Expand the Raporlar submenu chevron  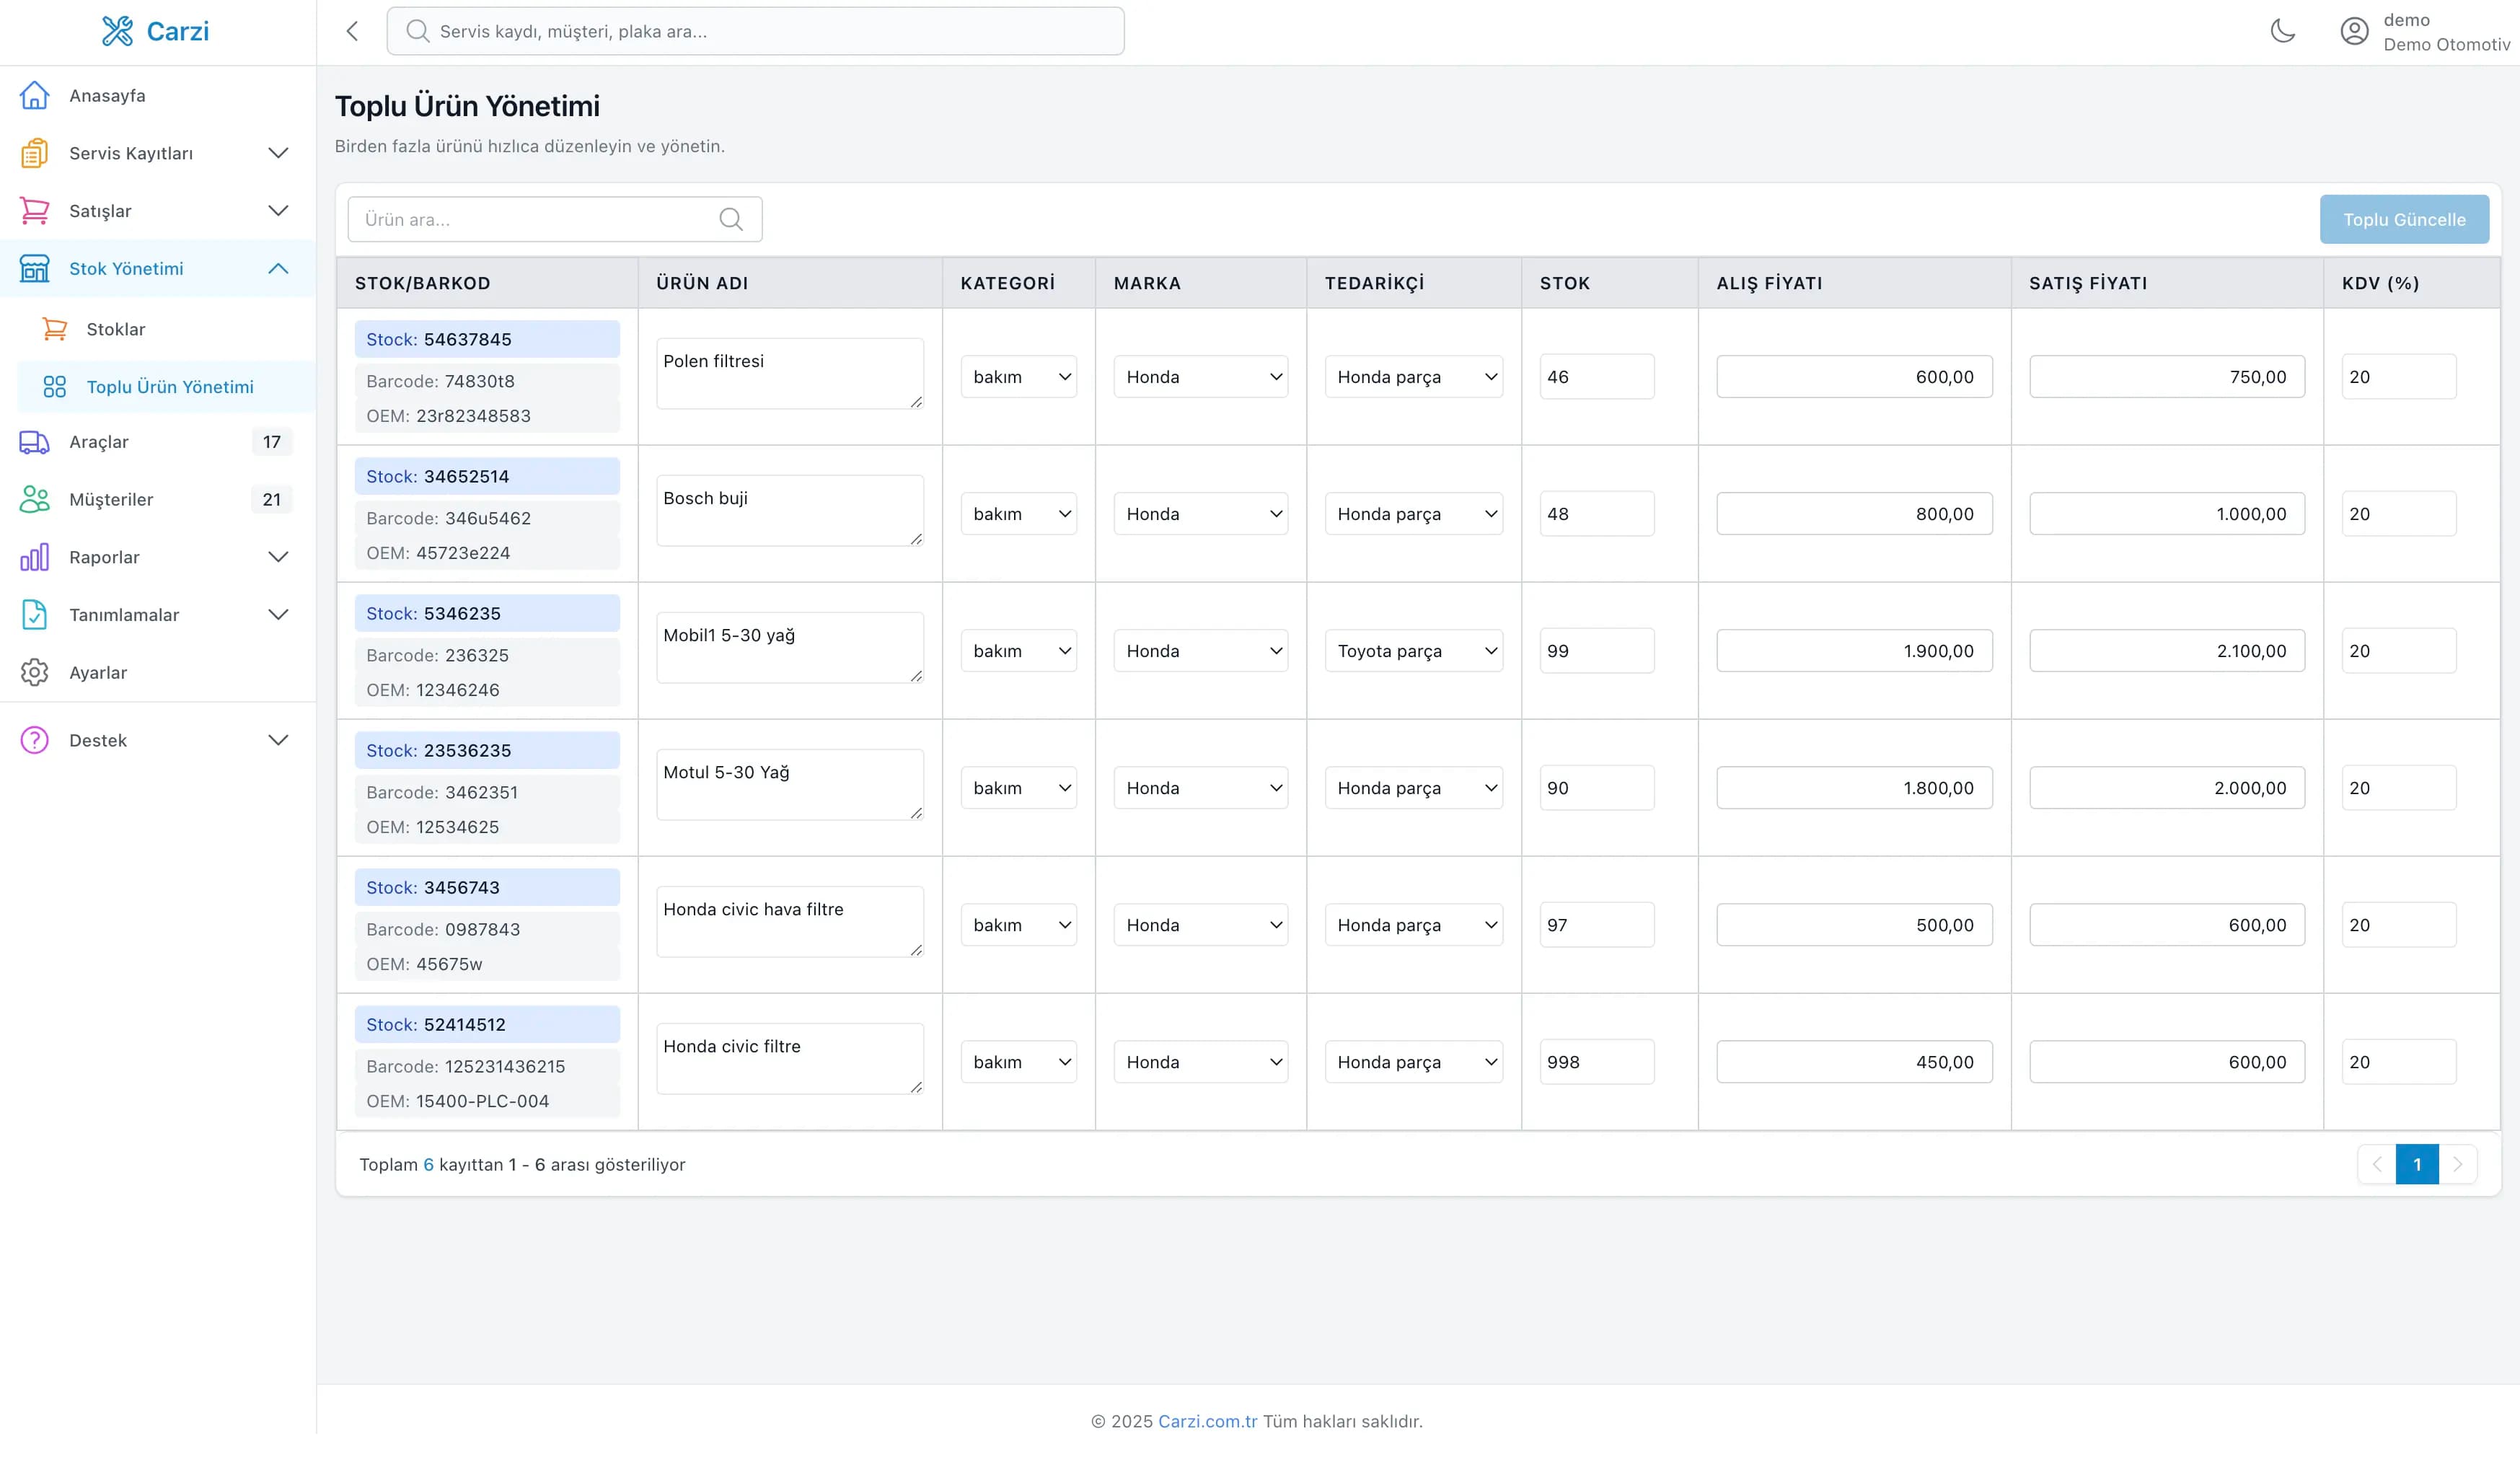(x=278, y=557)
